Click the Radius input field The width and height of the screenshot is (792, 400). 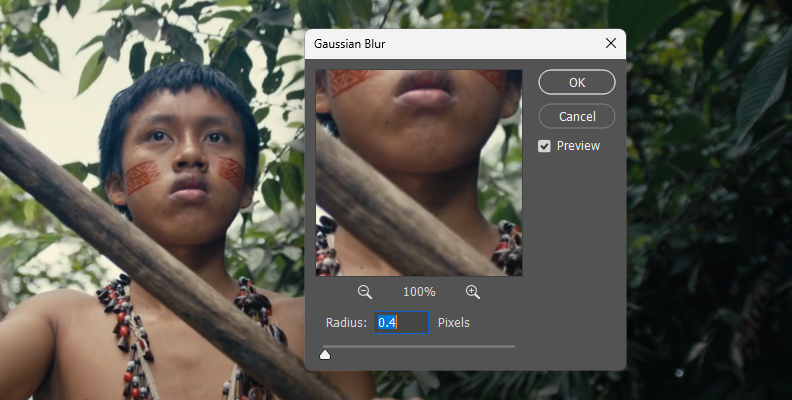click(401, 322)
